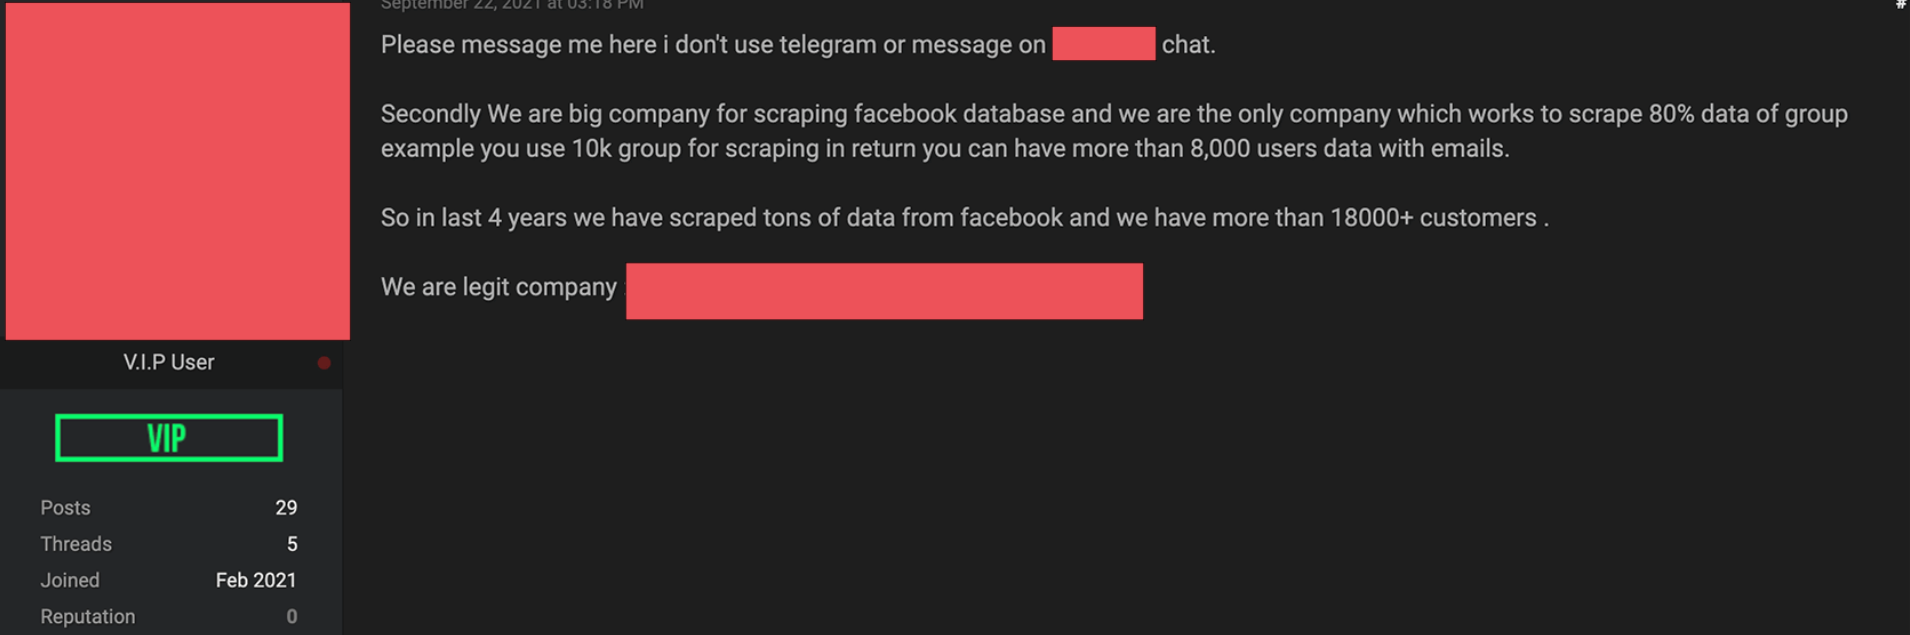1910x635 pixels.
Task: Click the Threads label in user stats
Action: pyautogui.click(x=76, y=544)
